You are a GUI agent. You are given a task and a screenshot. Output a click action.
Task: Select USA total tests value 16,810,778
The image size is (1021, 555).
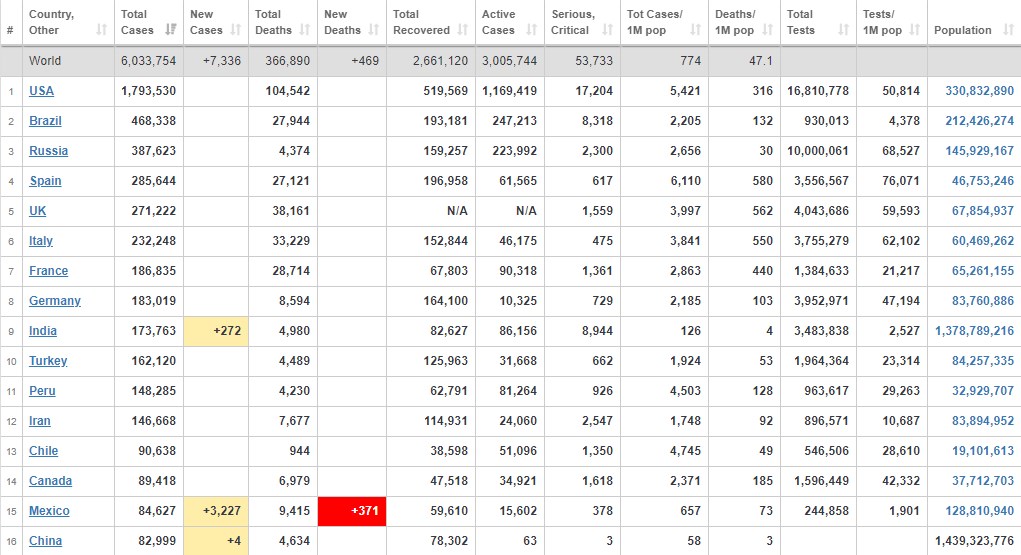[818, 91]
